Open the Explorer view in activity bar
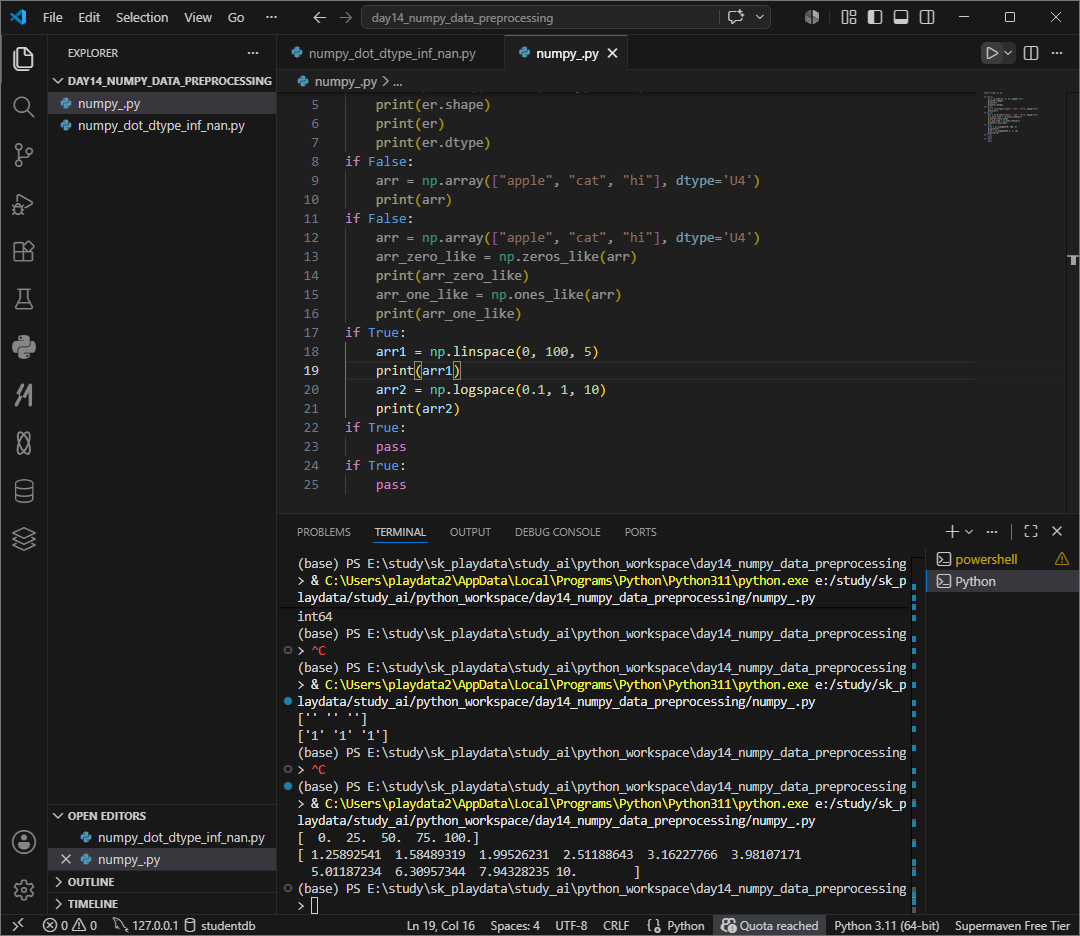The image size is (1080, 936). click(23, 59)
